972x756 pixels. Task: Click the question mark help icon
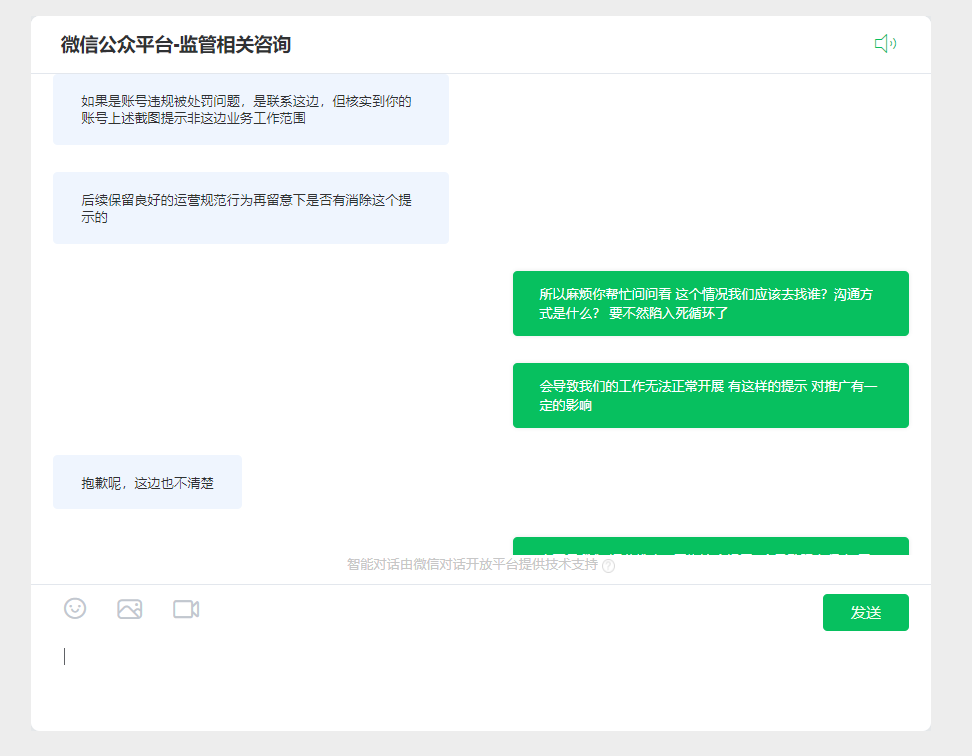609,566
